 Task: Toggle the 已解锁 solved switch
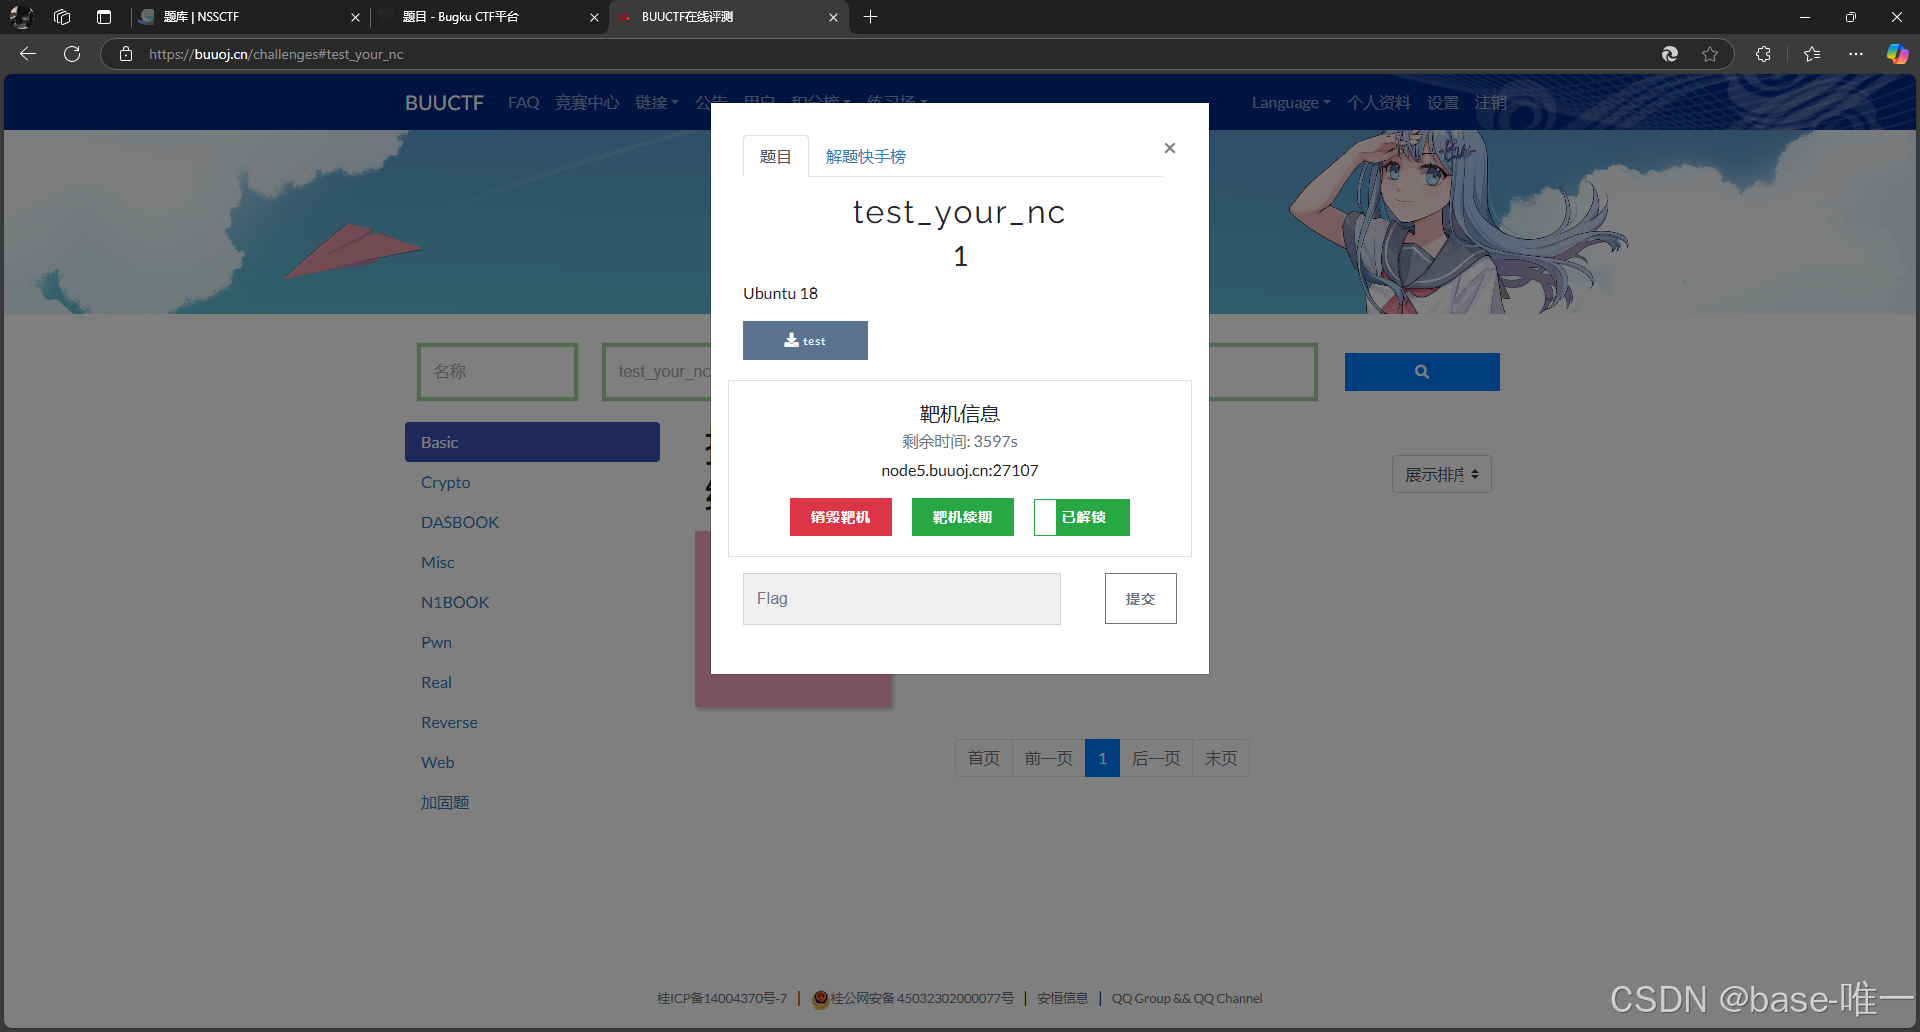1046,517
